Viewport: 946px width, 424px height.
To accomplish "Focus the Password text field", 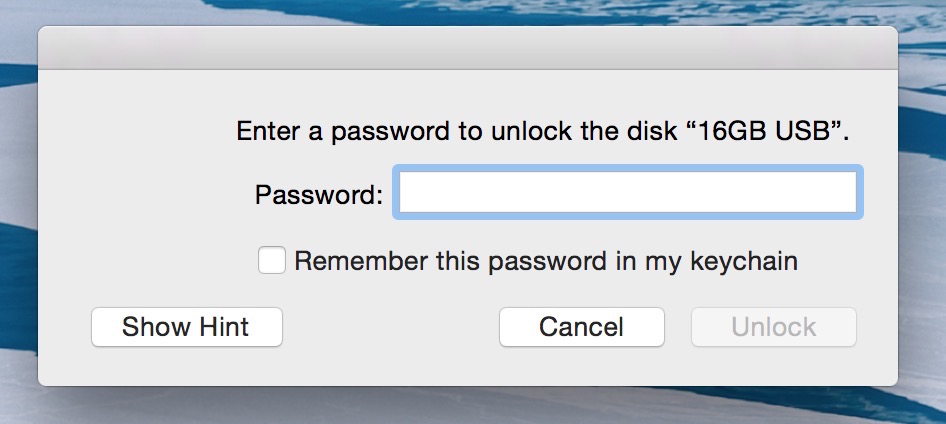I will click(627, 192).
